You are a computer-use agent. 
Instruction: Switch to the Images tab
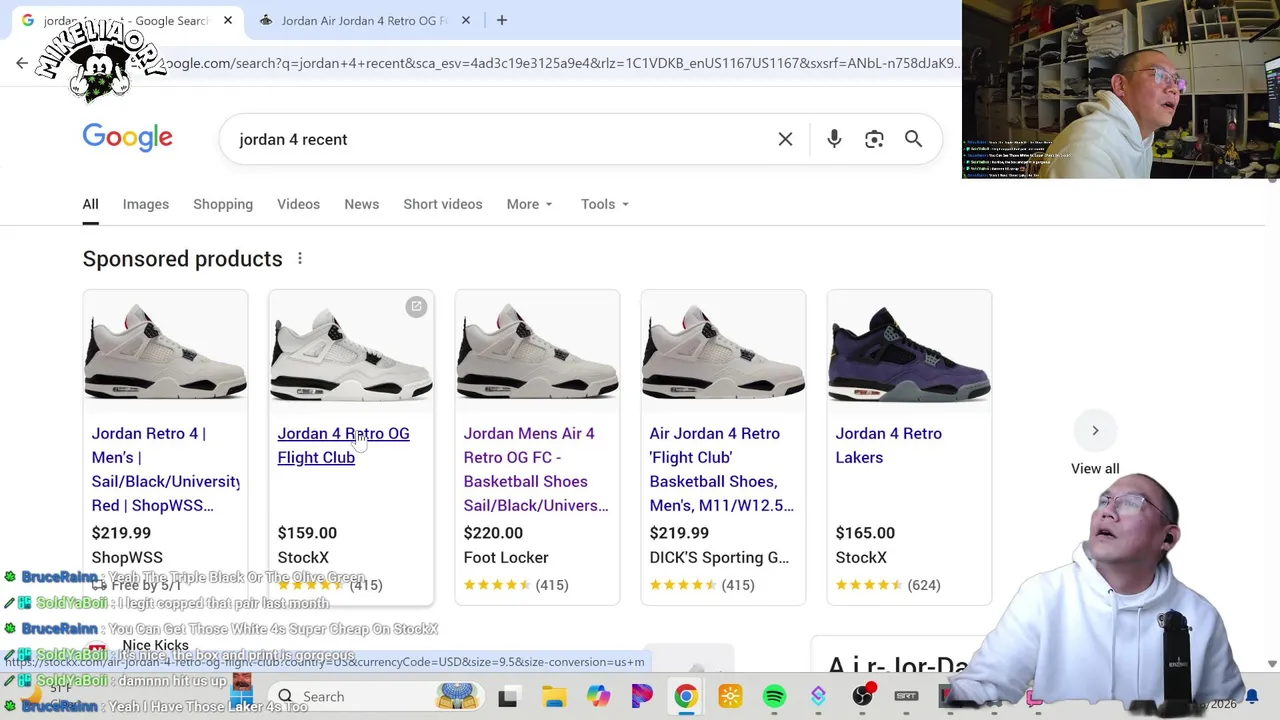145,204
